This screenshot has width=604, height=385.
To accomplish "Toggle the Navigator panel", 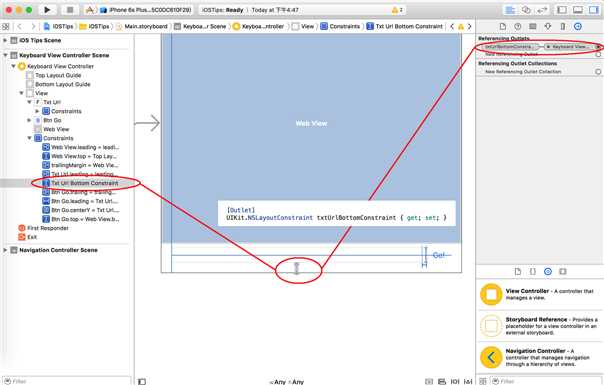I will 562,10.
